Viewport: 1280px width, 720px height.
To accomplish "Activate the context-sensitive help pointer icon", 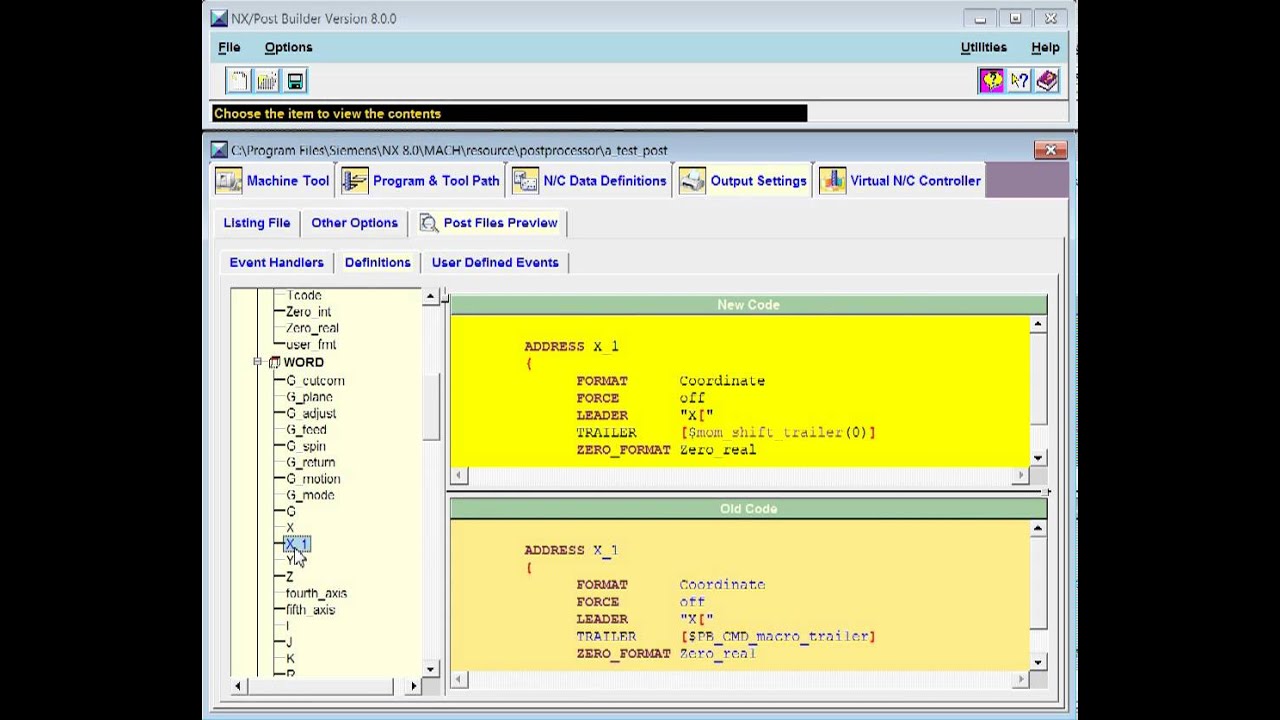I will click(x=1019, y=81).
